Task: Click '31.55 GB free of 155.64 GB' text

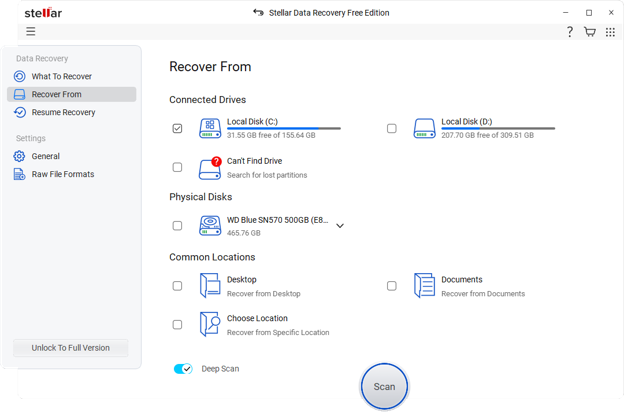Action: coord(271,135)
